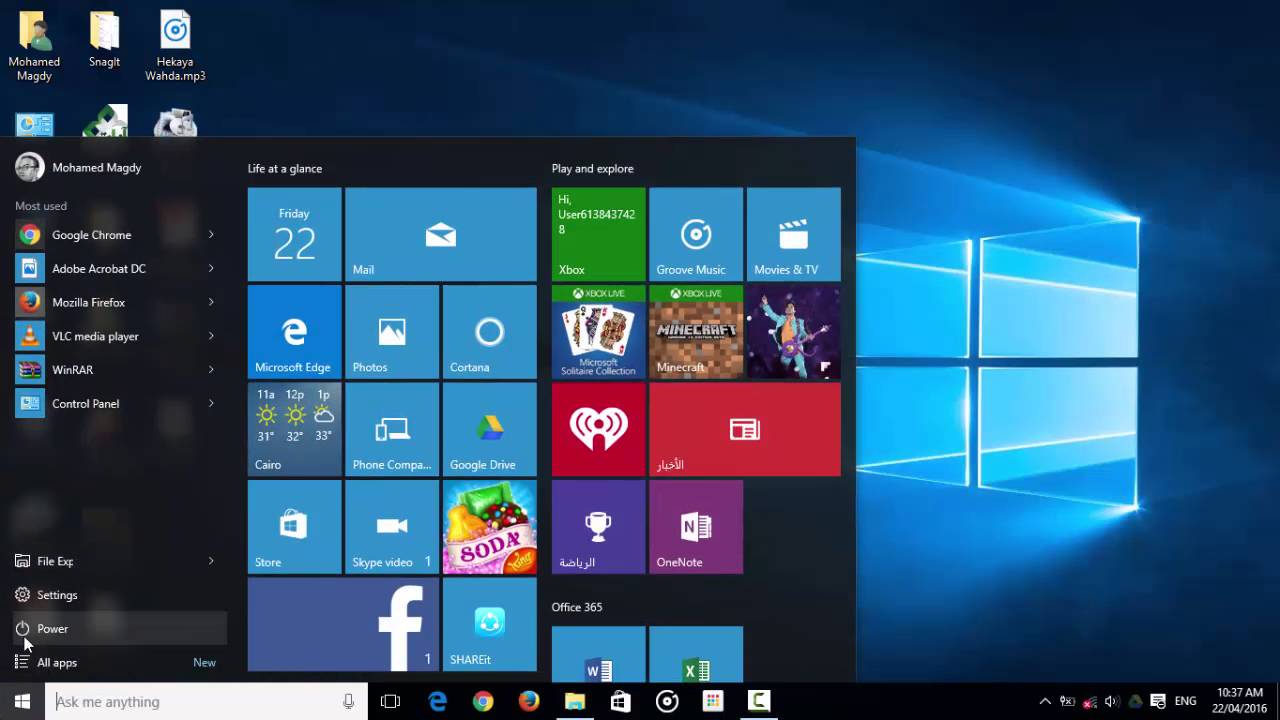Open File Explorer from the taskbar
Viewport: 1280px width, 720px height.
click(x=575, y=701)
